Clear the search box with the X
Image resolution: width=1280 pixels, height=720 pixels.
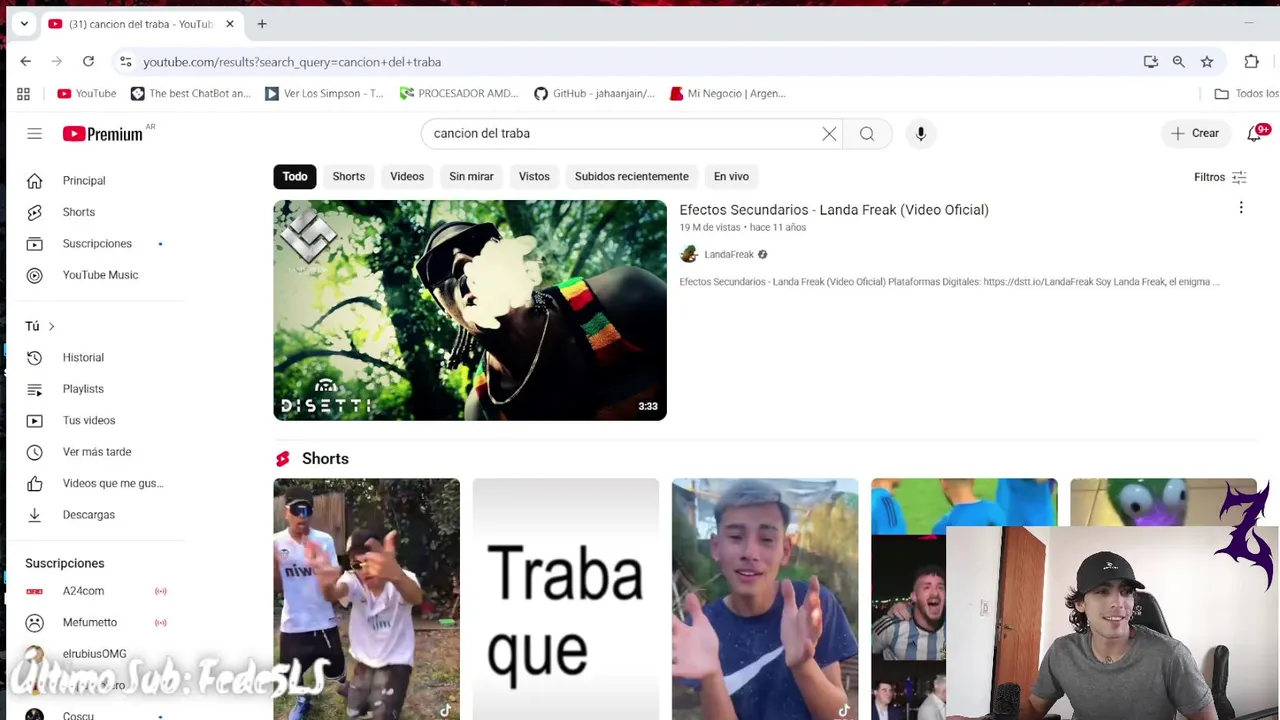point(829,133)
